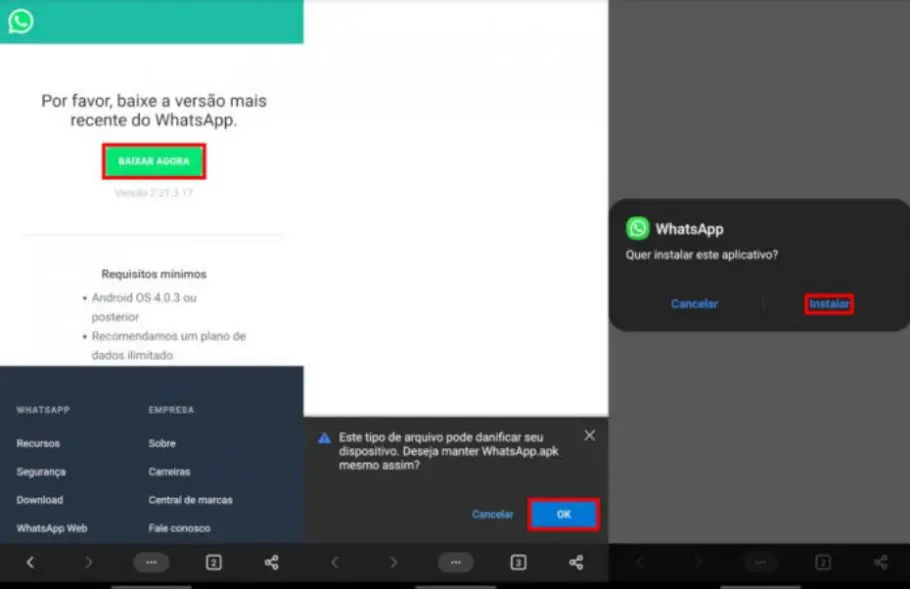Open the WhatsApp Web footer link
Viewport: 910px width, 589px height.
[x=52, y=528]
